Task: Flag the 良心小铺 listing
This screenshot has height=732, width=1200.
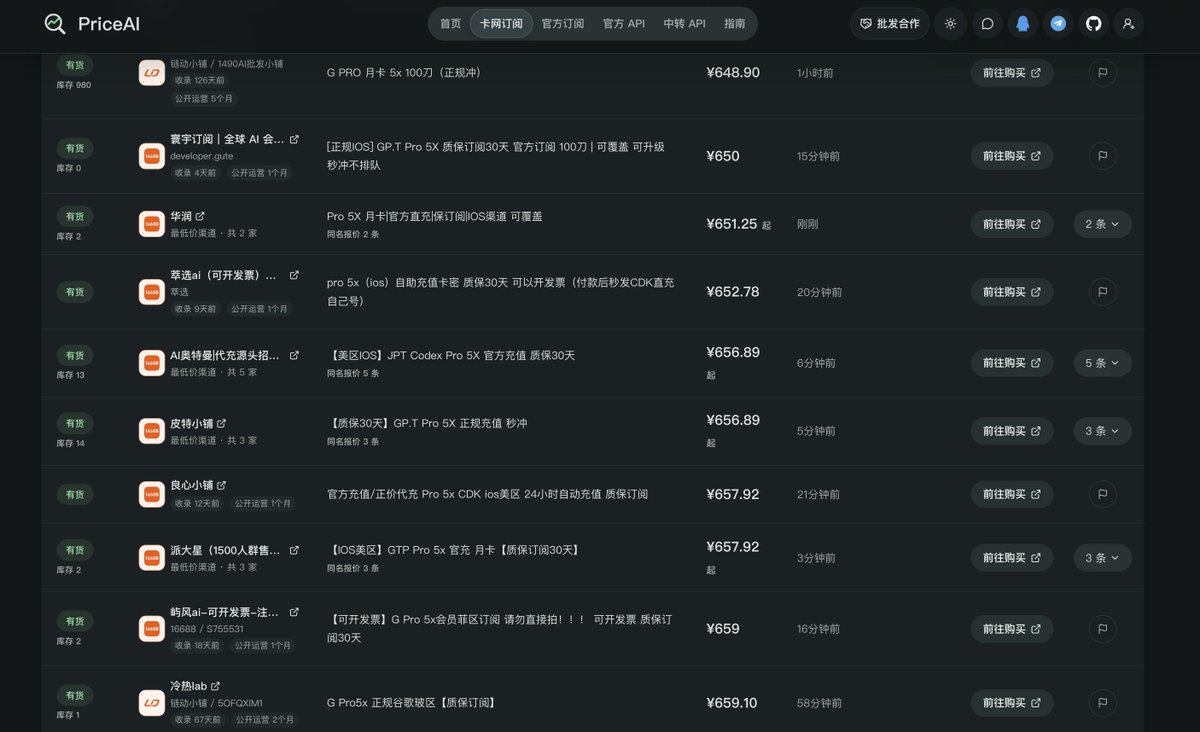Action: tap(1103, 494)
